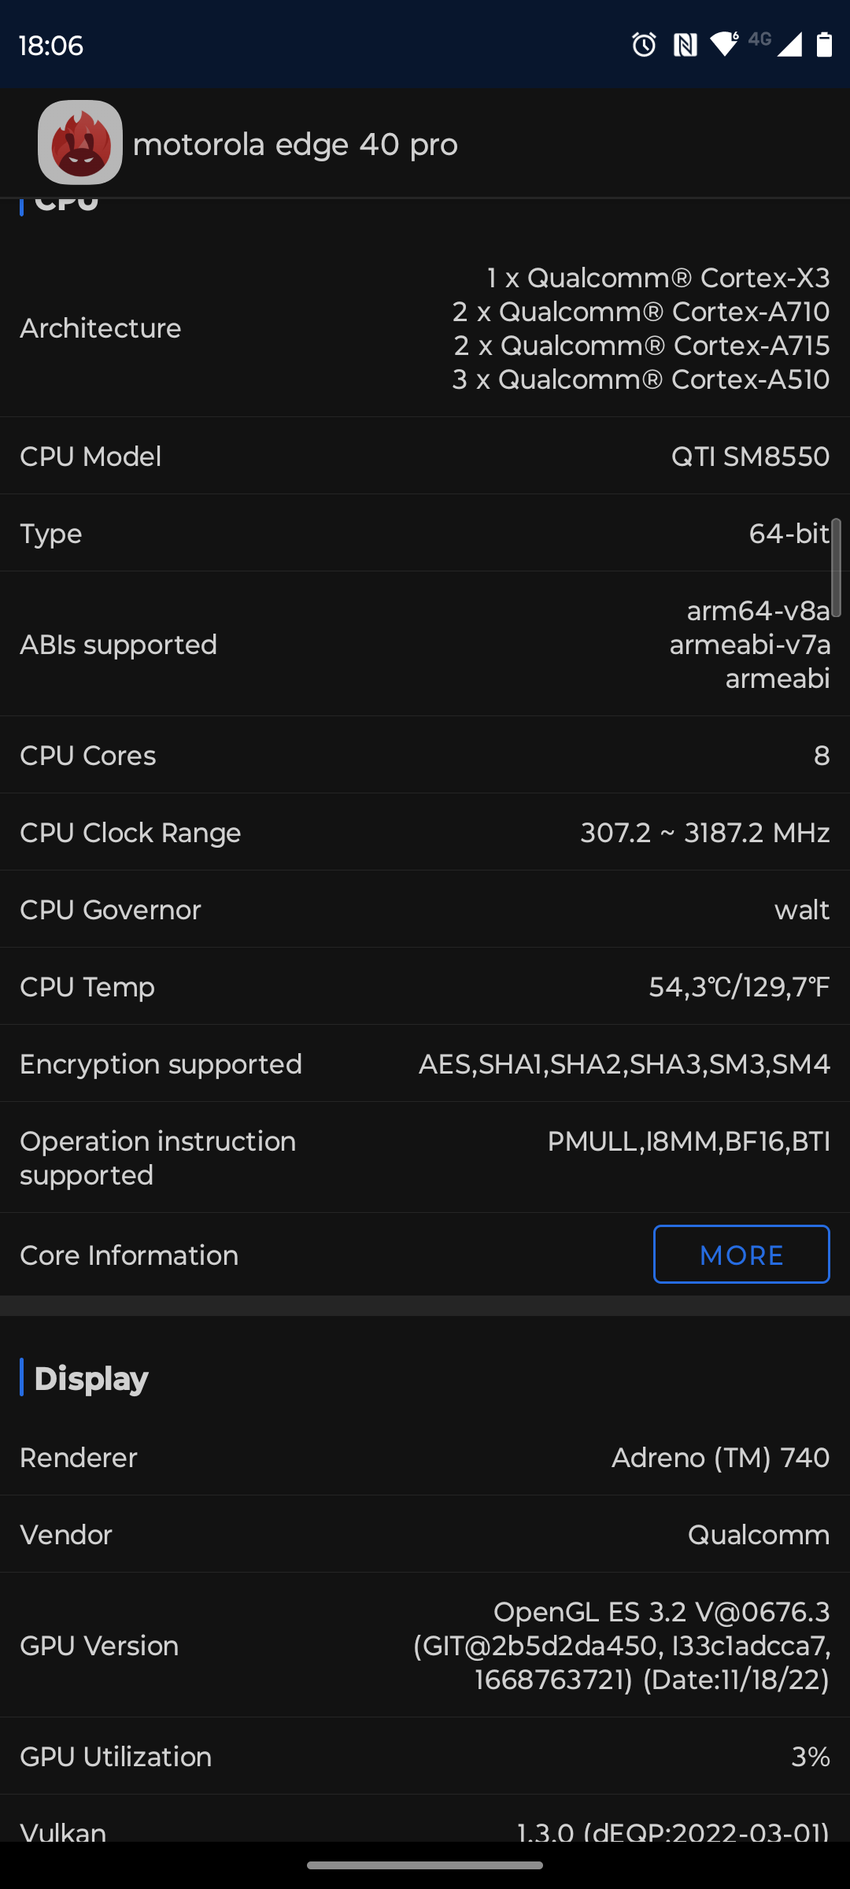
Task: Tap the GPU Utilization 3% value
Action: [x=810, y=1756]
